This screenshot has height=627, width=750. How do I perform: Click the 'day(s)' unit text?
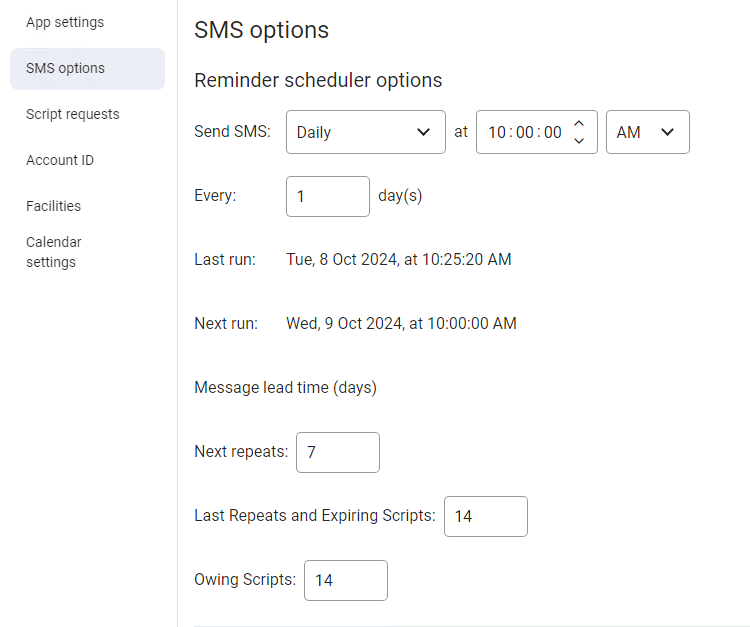[x=400, y=196]
